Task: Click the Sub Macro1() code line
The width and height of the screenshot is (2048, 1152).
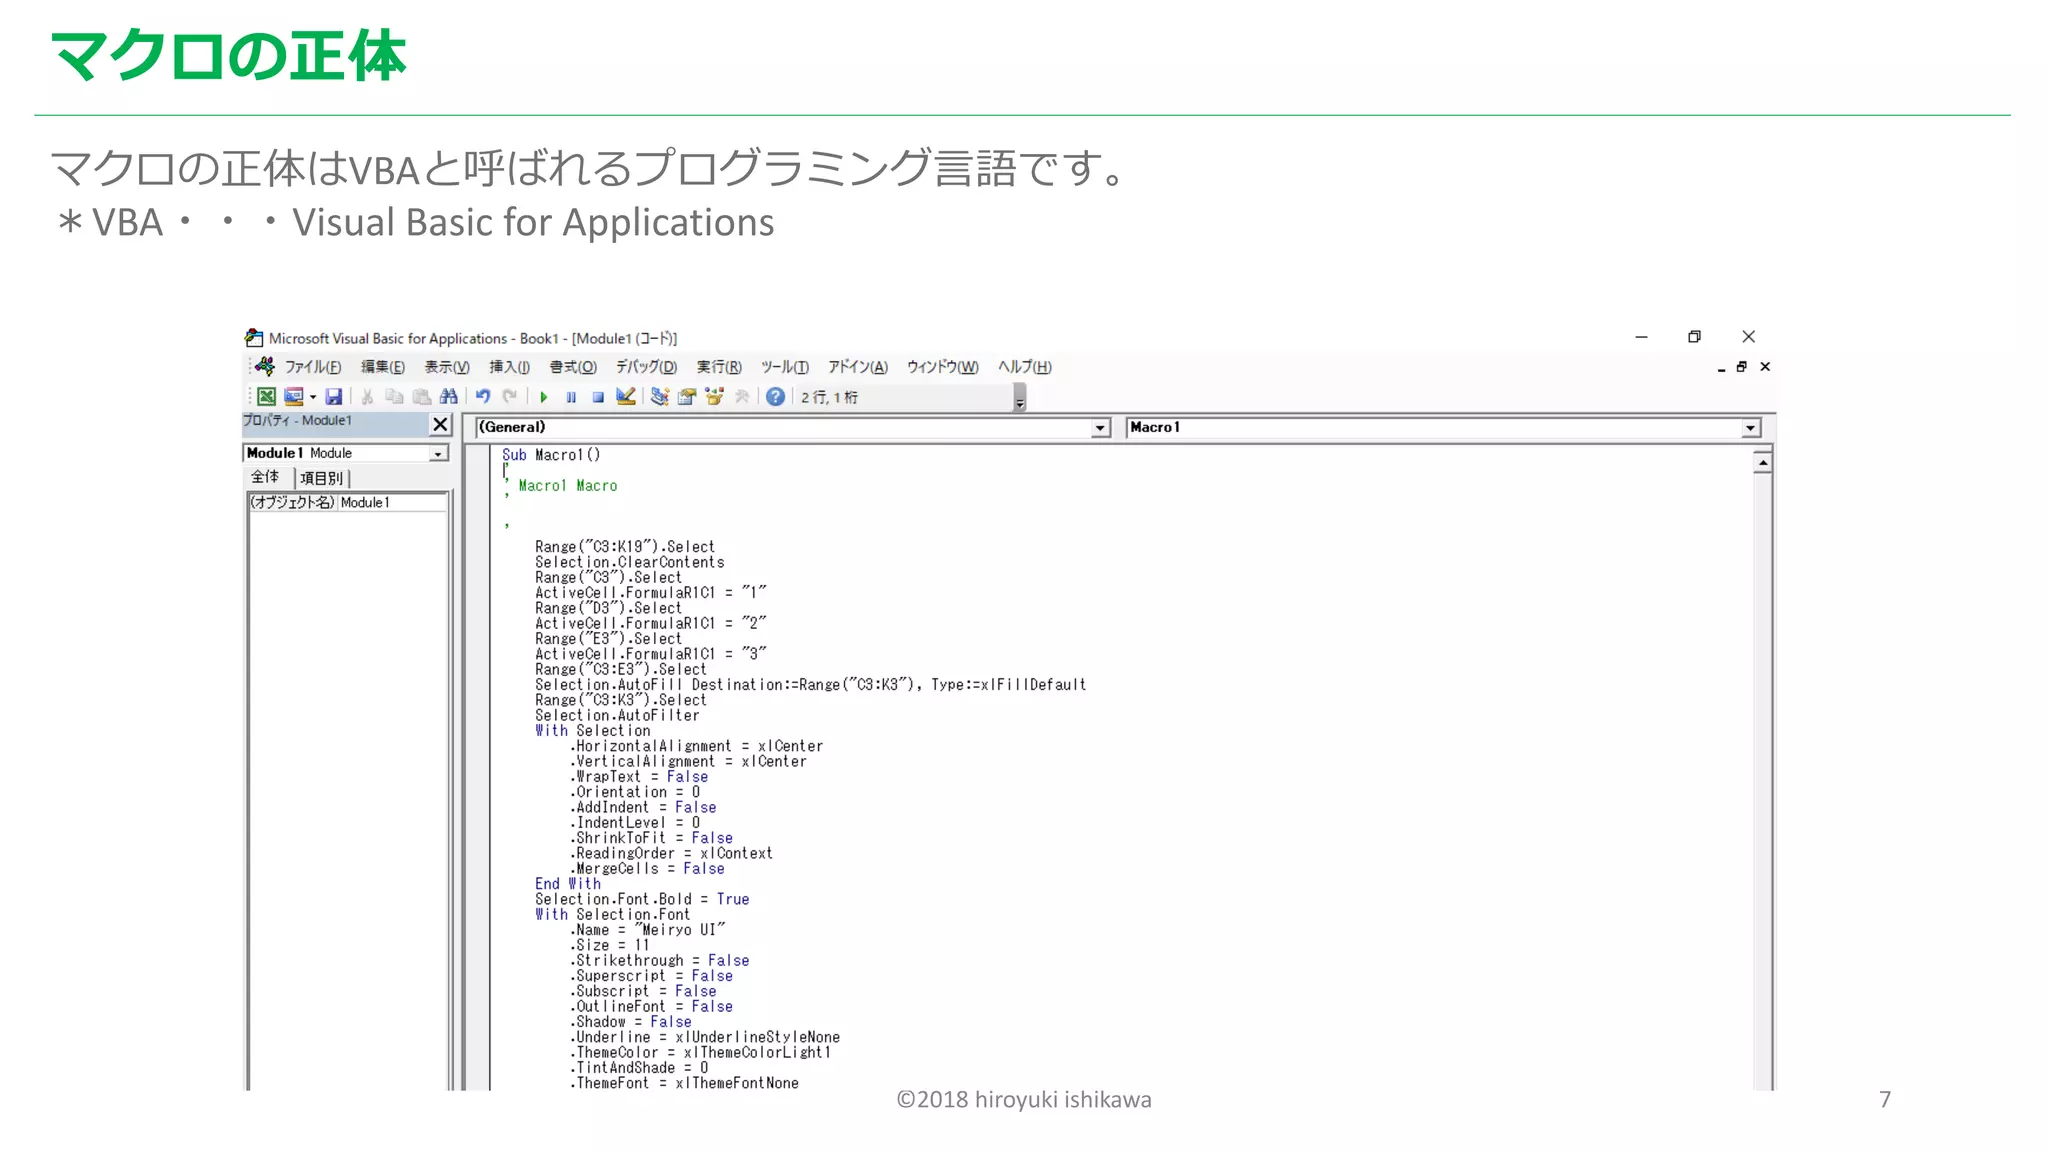Action: click(x=551, y=455)
